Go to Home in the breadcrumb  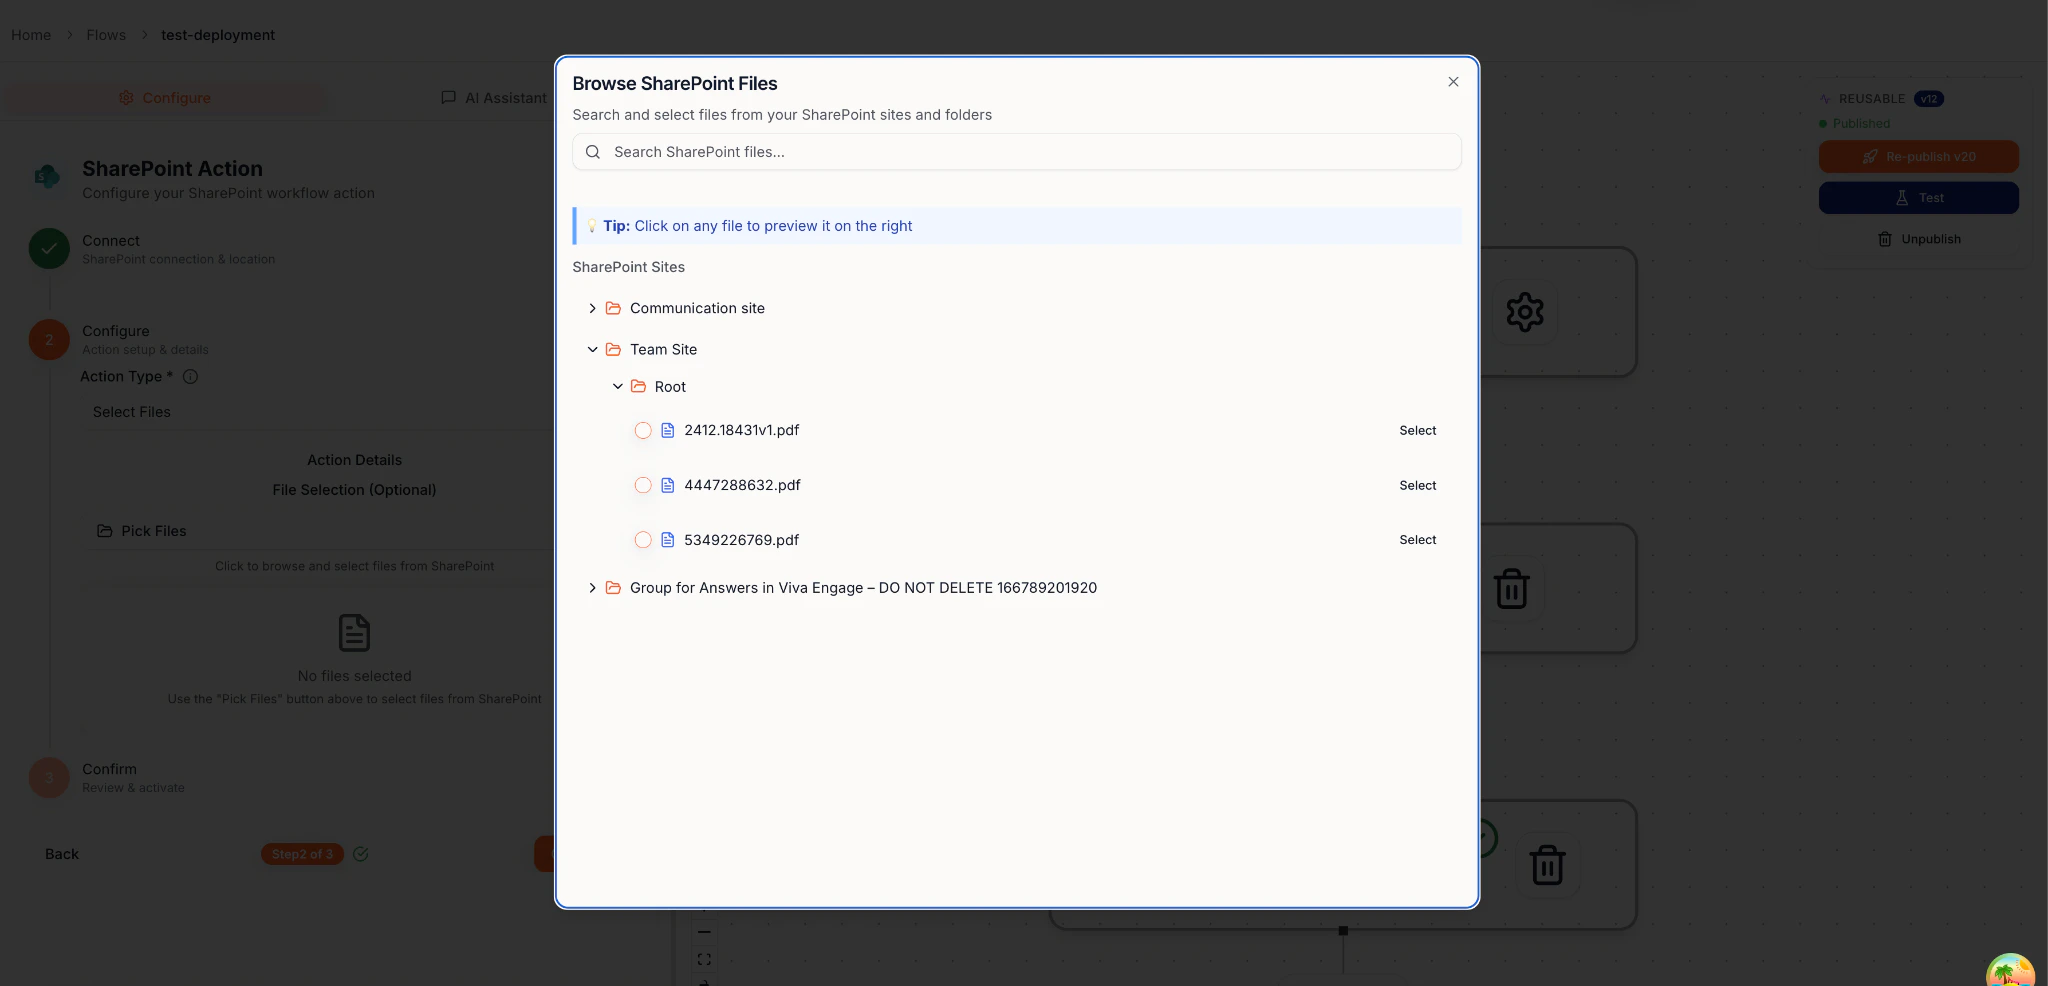pyautogui.click(x=31, y=35)
